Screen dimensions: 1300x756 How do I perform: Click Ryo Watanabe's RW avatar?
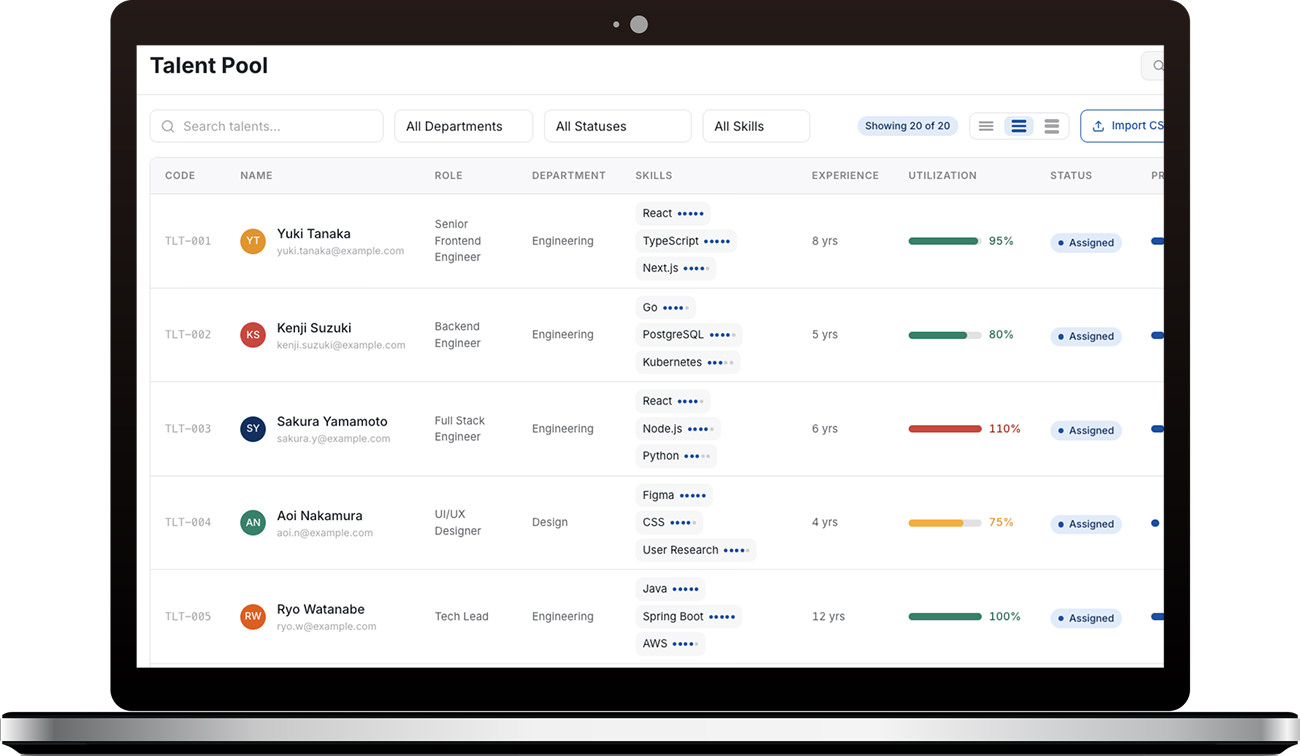pyautogui.click(x=253, y=617)
